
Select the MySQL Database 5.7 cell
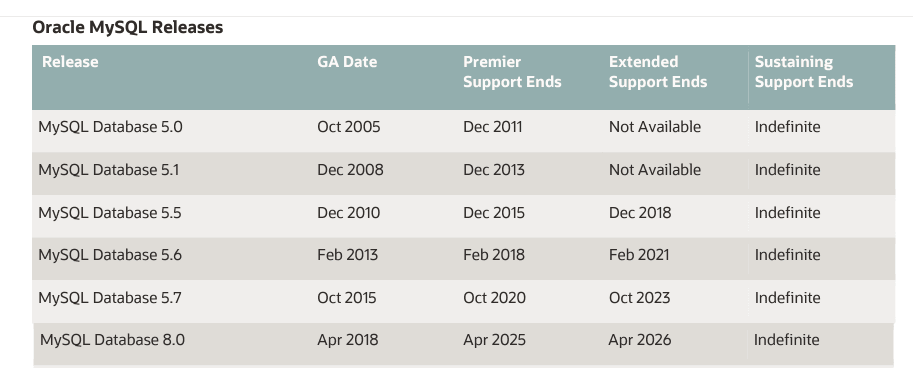[x=110, y=298]
